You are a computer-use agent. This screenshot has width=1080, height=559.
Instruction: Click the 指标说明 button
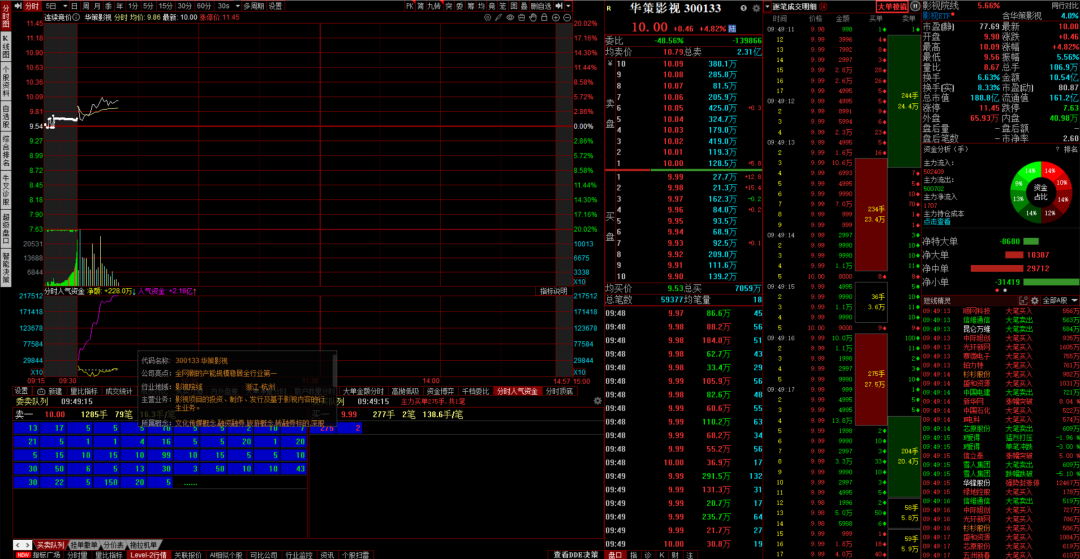553,291
